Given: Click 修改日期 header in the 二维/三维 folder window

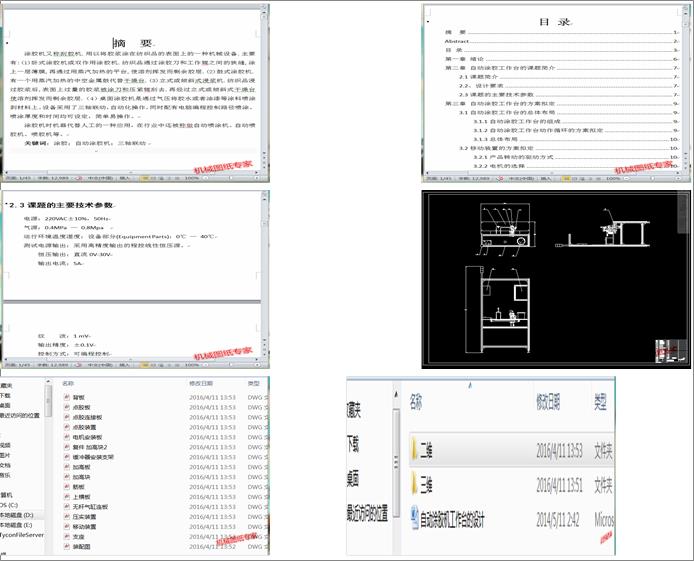Looking at the screenshot, I should click(x=548, y=402).
